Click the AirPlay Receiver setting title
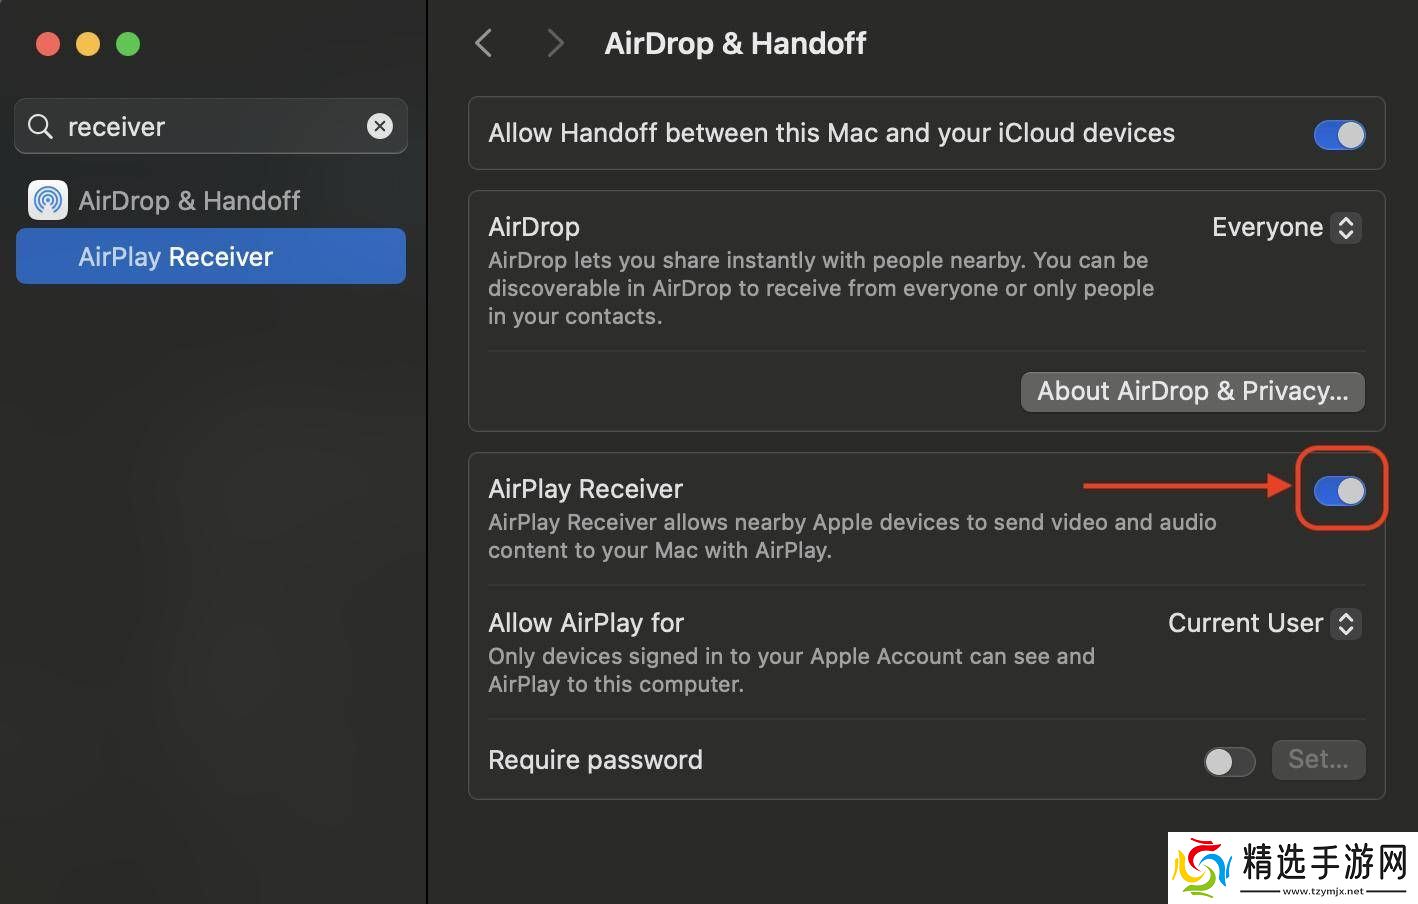1418x904 pixels. [585, 489]
